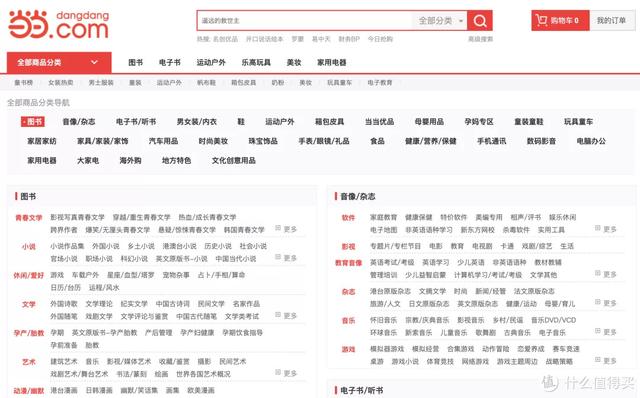640x398 pixels.
Task: Open 中国古诗词 under 文学
Action: [x=172, y=304]
